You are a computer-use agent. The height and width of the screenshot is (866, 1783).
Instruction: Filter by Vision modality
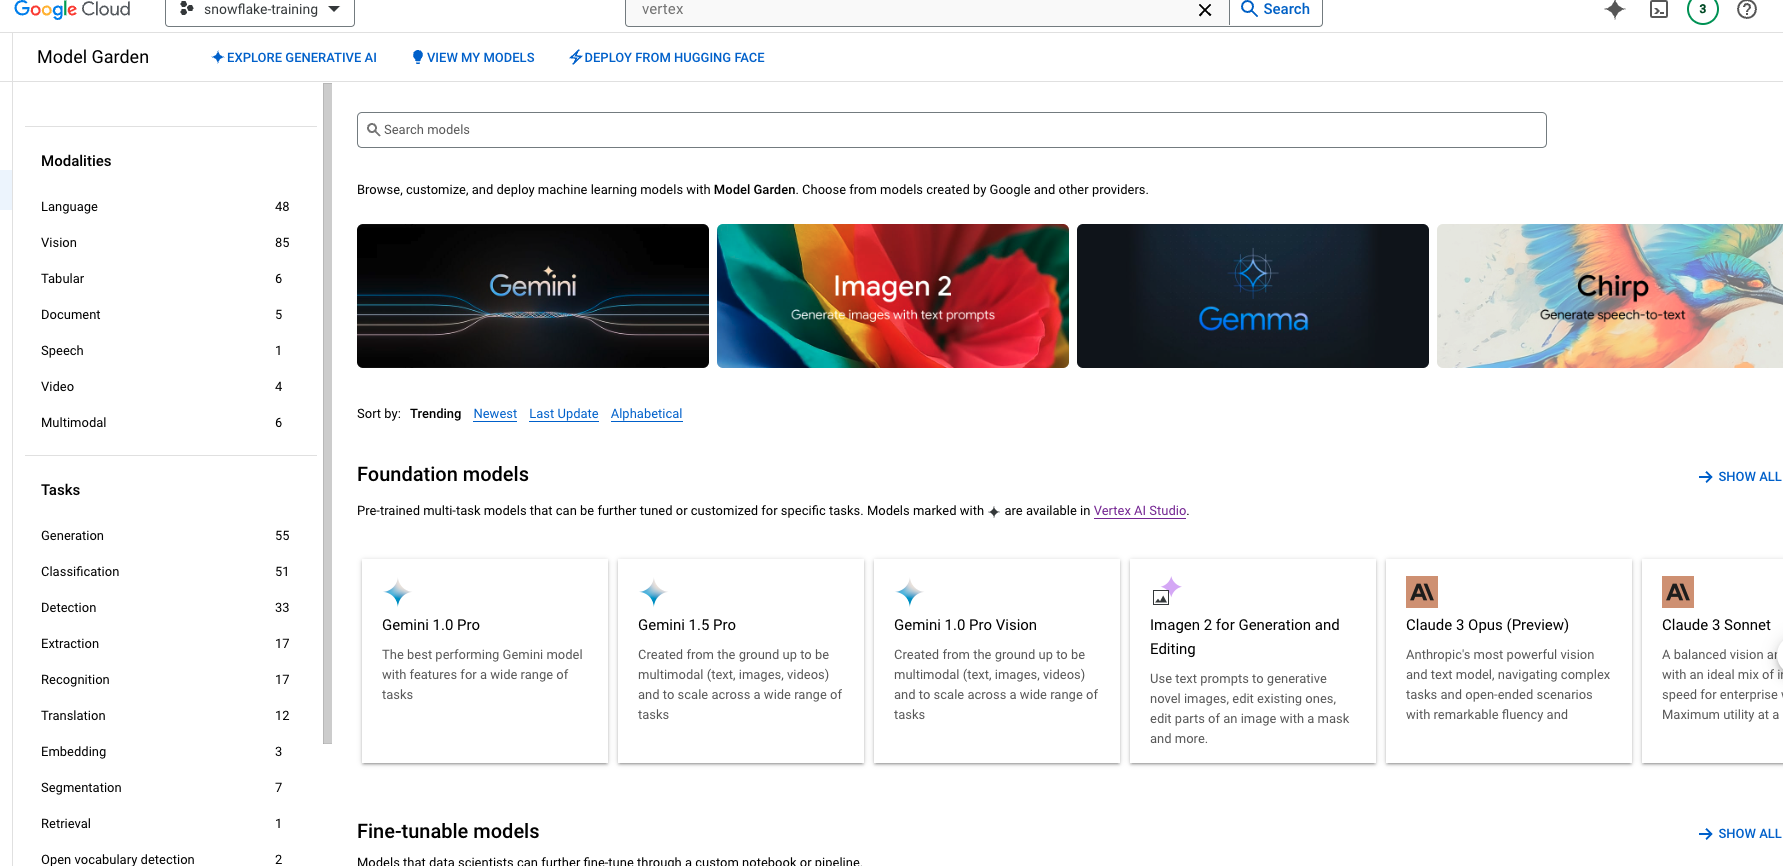59,243
